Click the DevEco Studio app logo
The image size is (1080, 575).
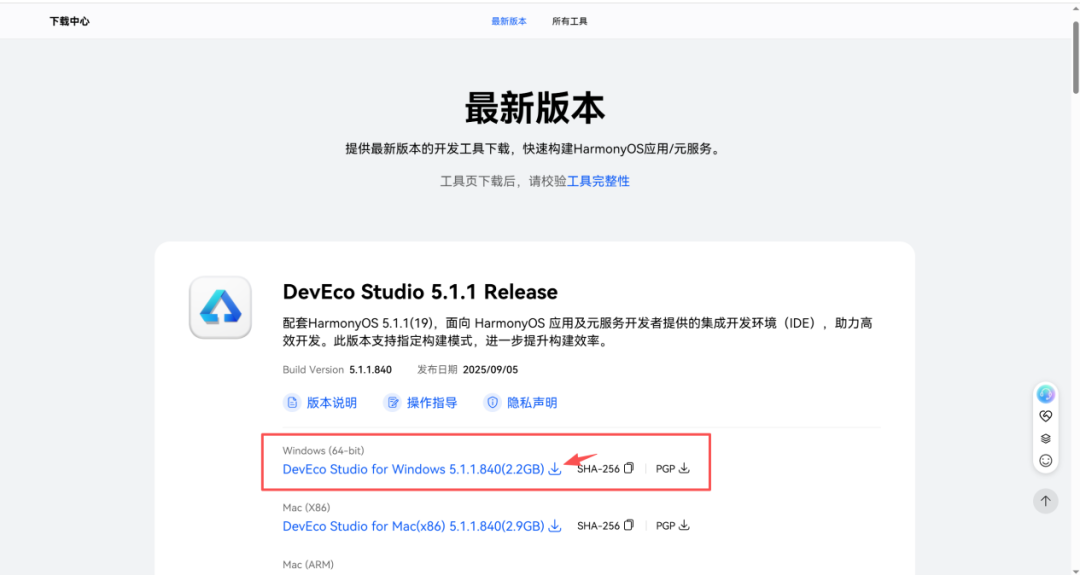(x=220, y=307)
